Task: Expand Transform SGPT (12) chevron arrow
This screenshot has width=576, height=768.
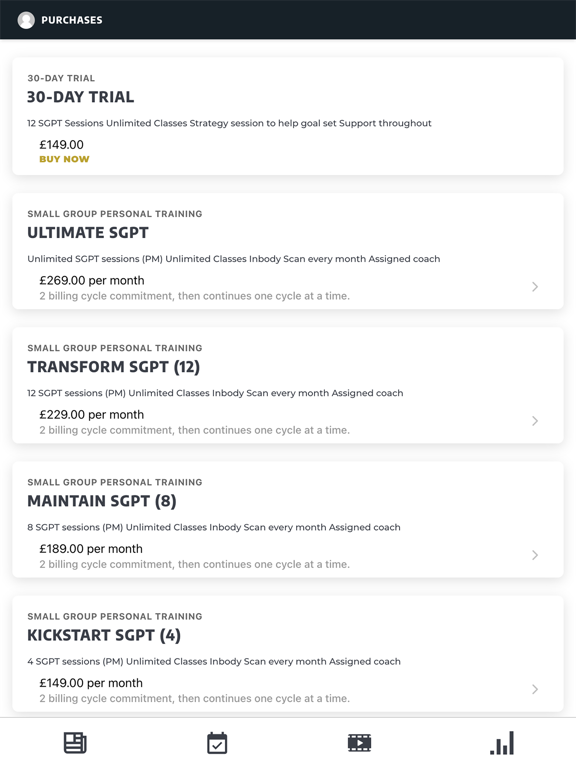Action: point(535,421)
